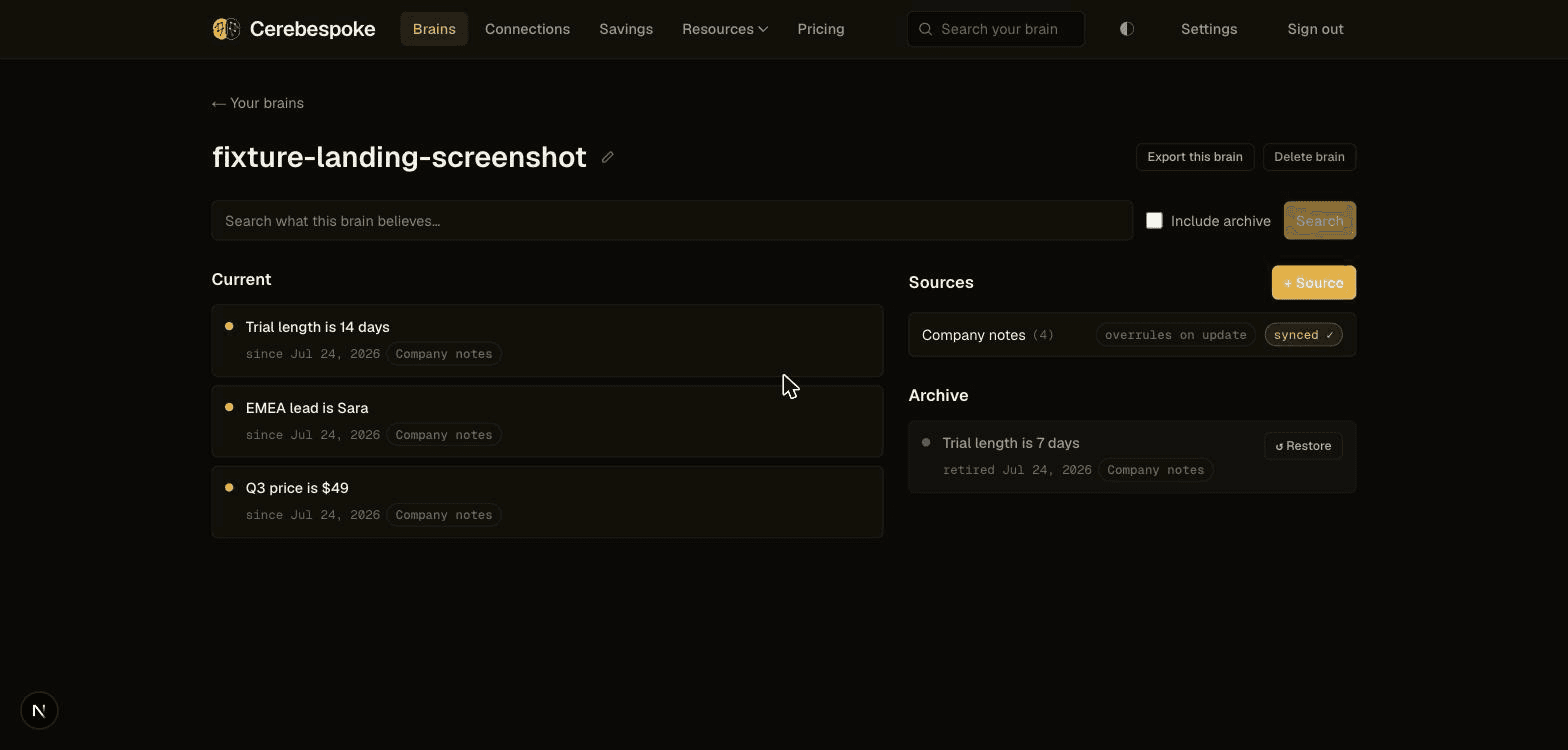Click the Archive section heading

tap(938, 395)
